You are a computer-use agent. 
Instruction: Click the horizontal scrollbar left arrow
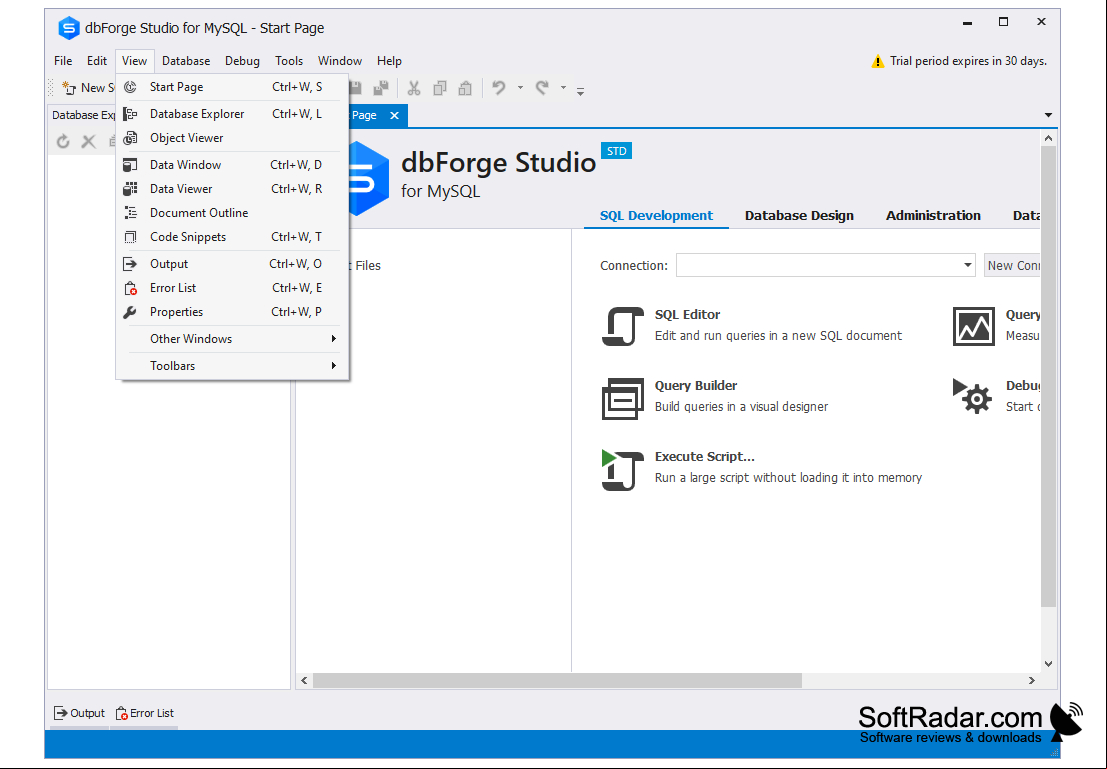304,681
